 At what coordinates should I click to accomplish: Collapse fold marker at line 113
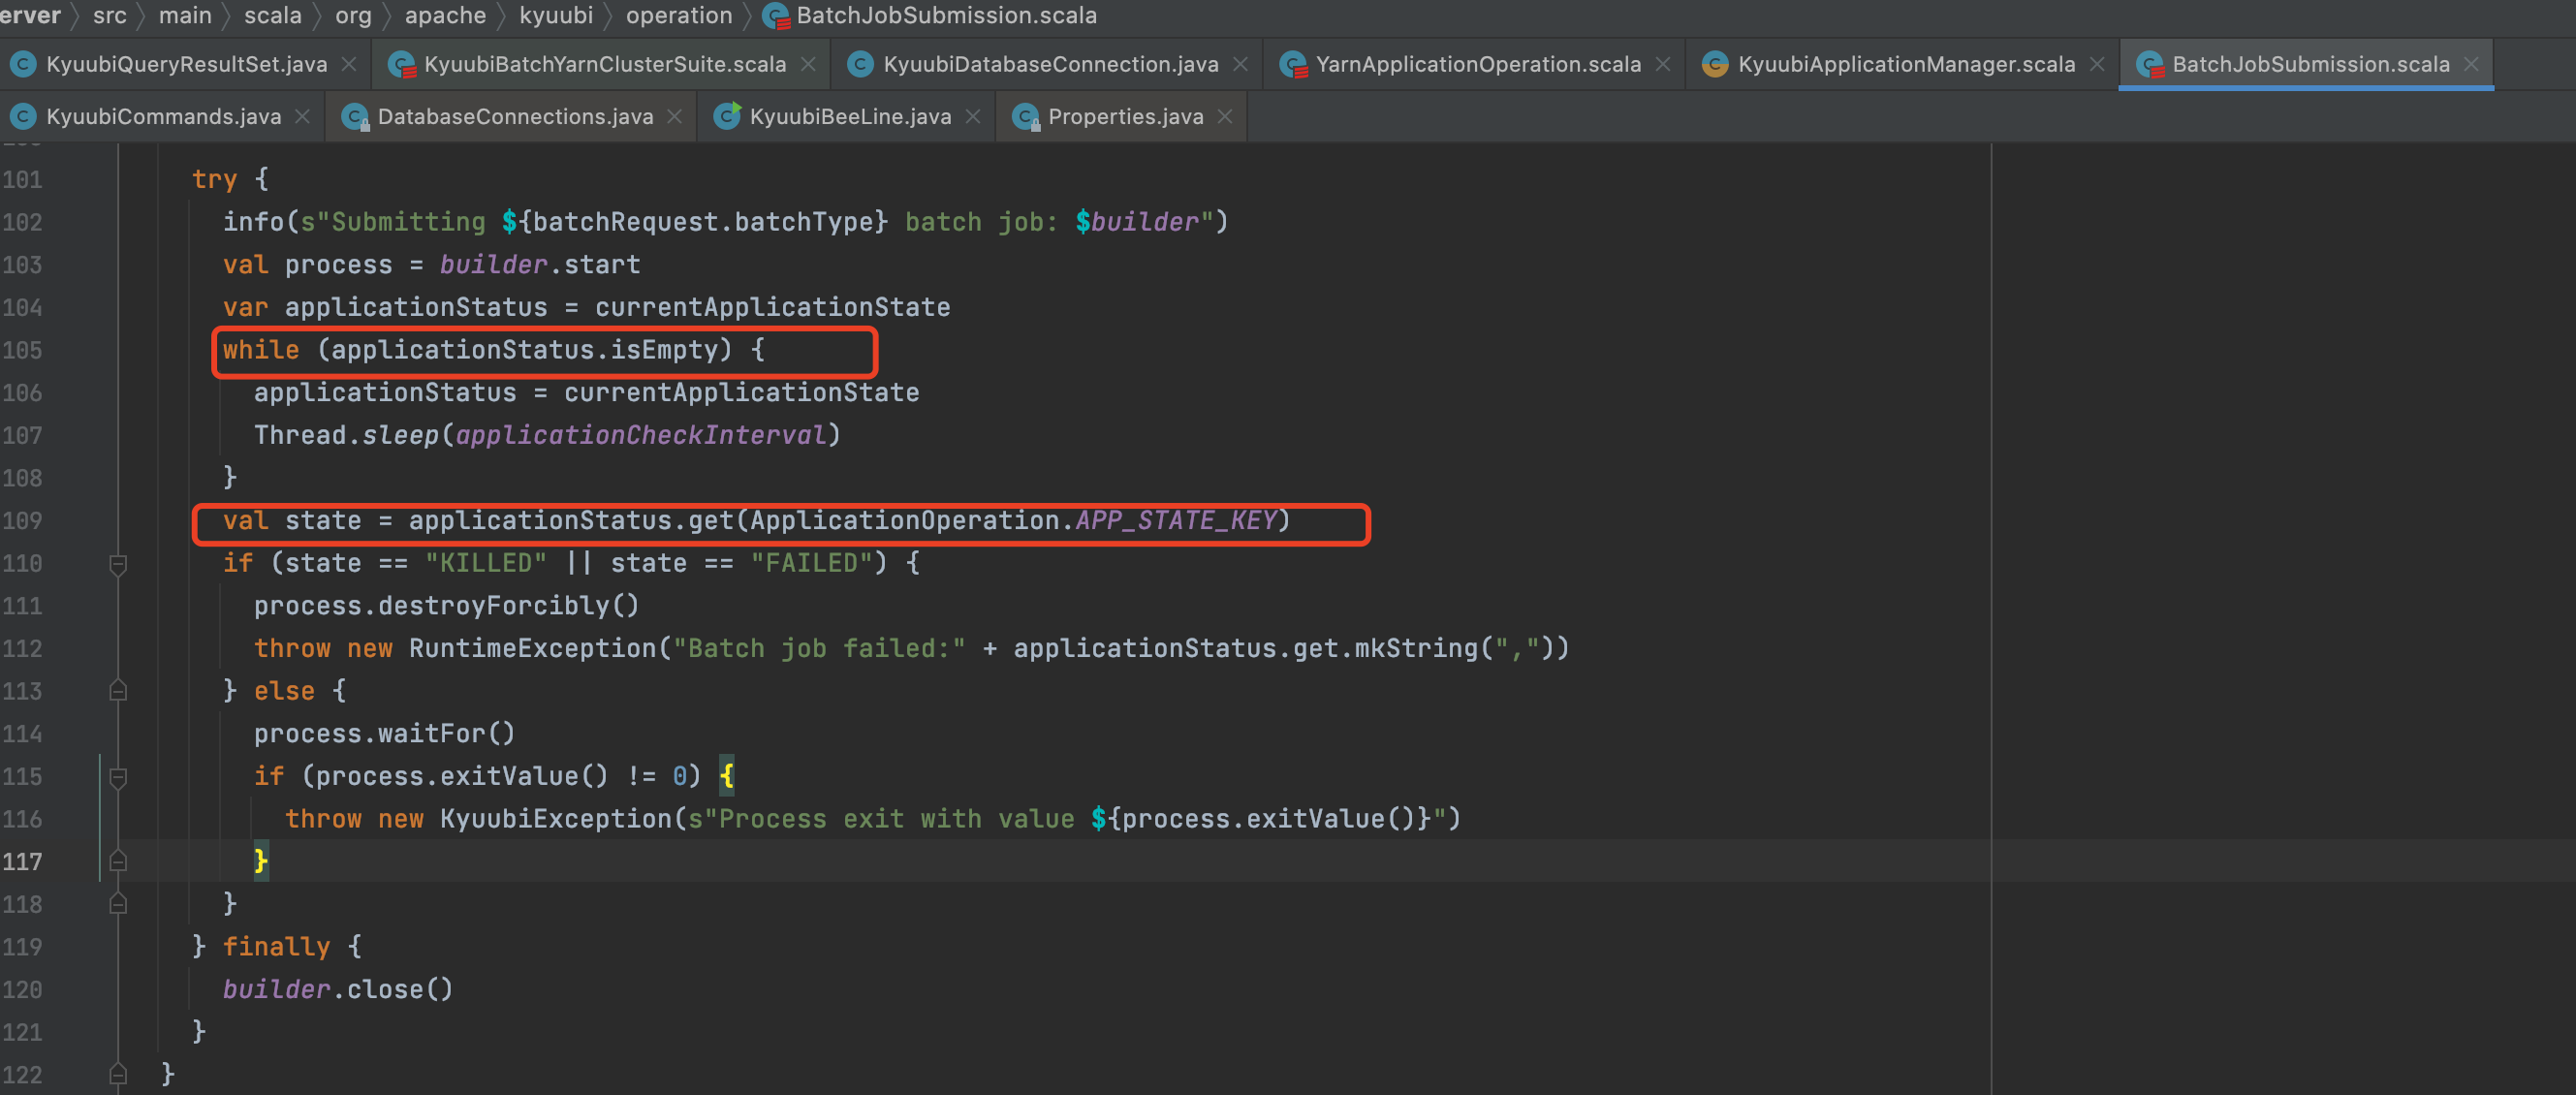118,691
